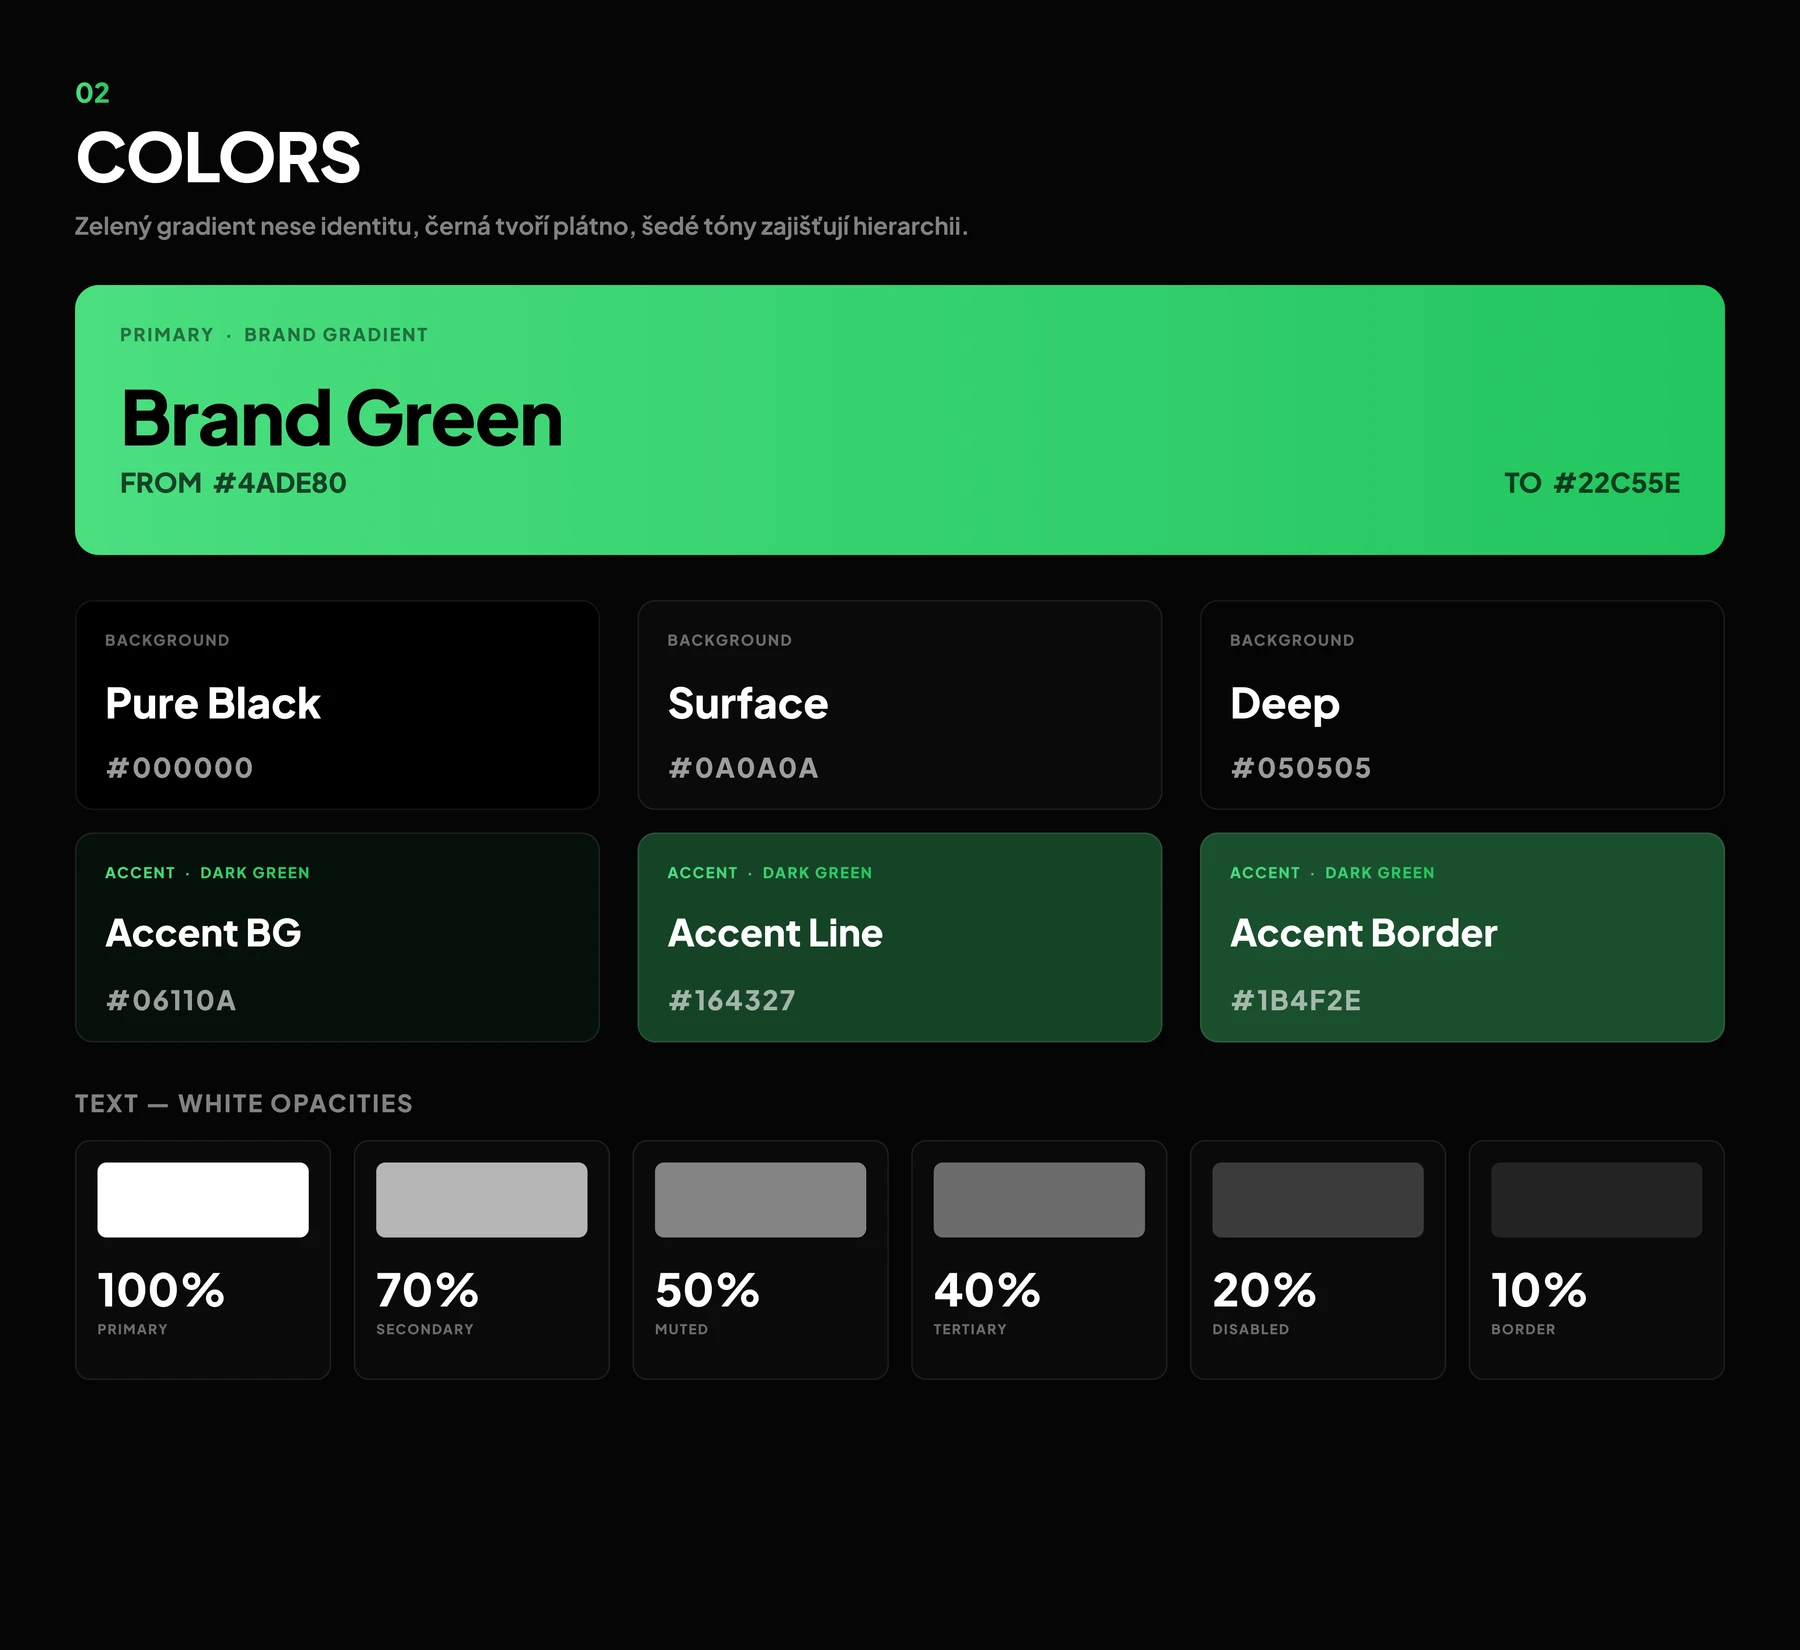The width and height of the screenshot is (1800, 1650).
Task: Click the '40%' opacity value
Action: point(987,1290)
